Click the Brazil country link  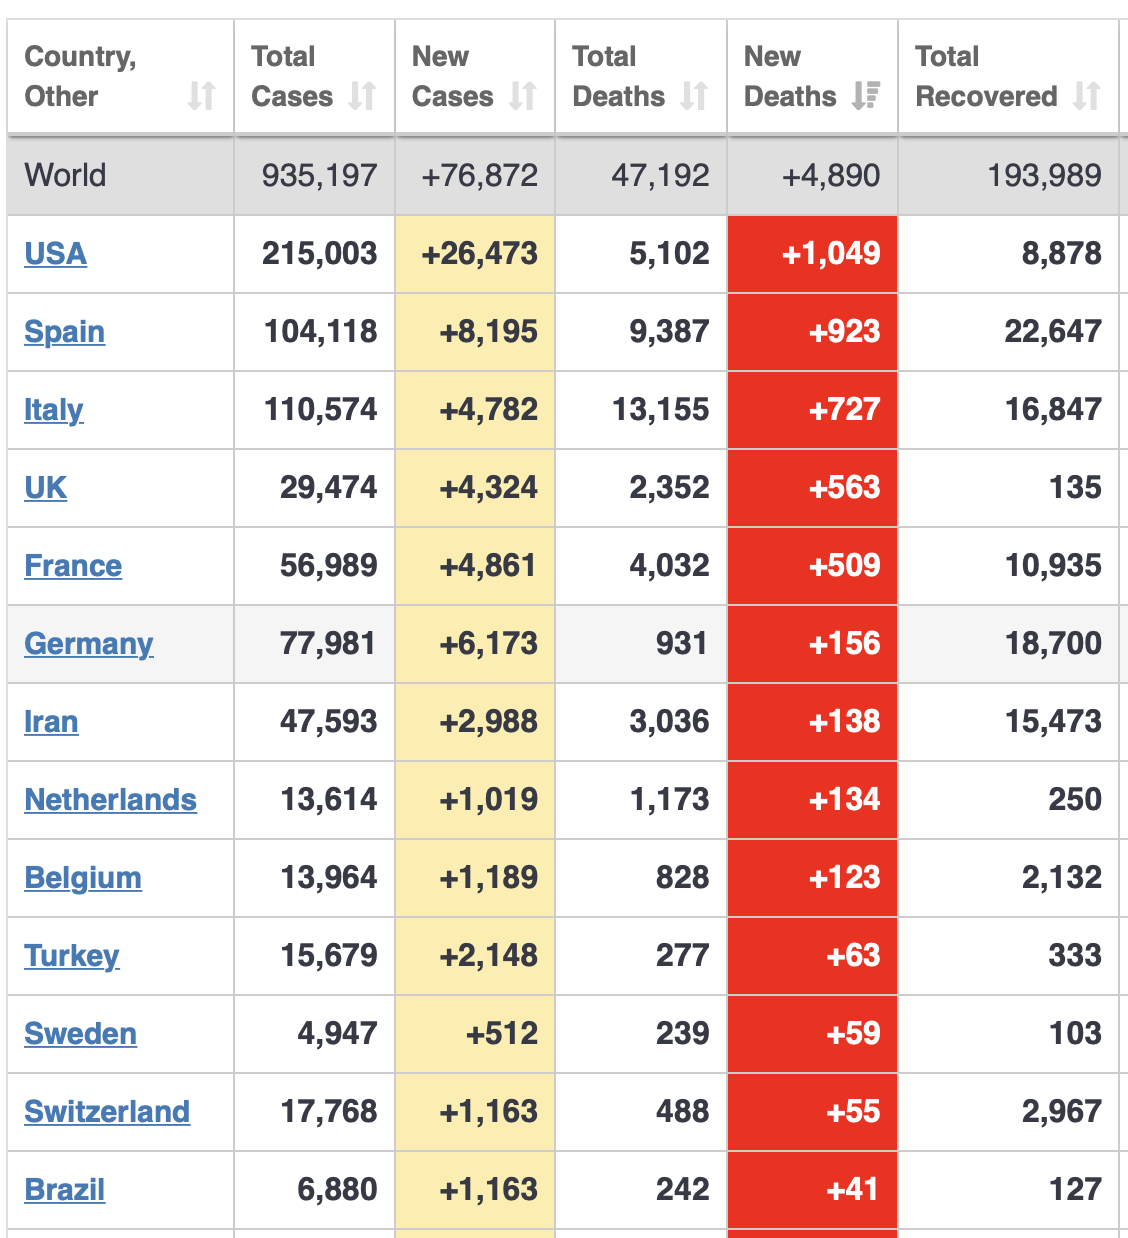pos(65,1190)
